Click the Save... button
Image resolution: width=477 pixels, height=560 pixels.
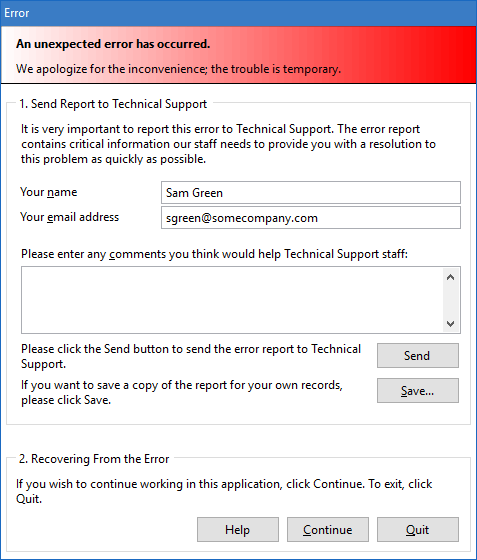pyautogui.click(x=418, y=390)
